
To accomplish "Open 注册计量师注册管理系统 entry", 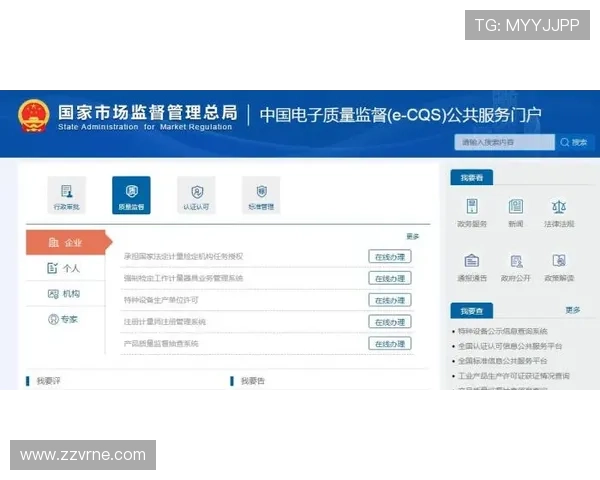I will (165, 322).
